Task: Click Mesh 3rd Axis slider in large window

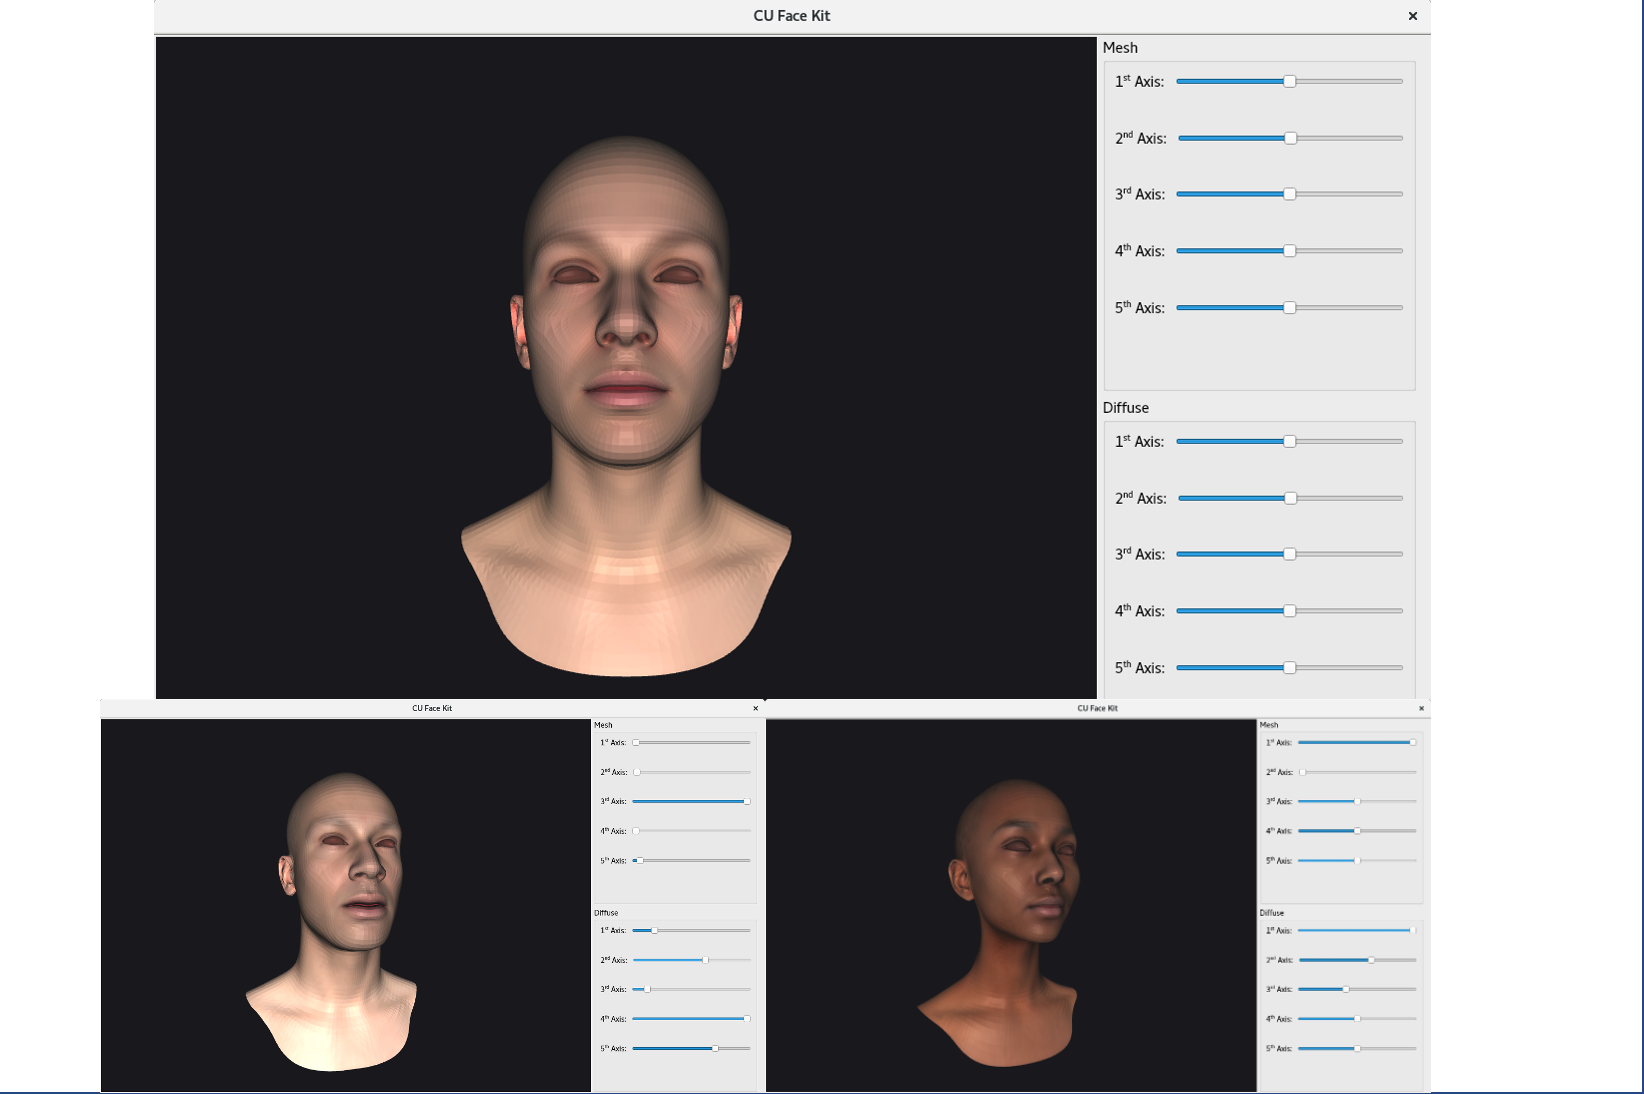Action: click(1289, 194)
